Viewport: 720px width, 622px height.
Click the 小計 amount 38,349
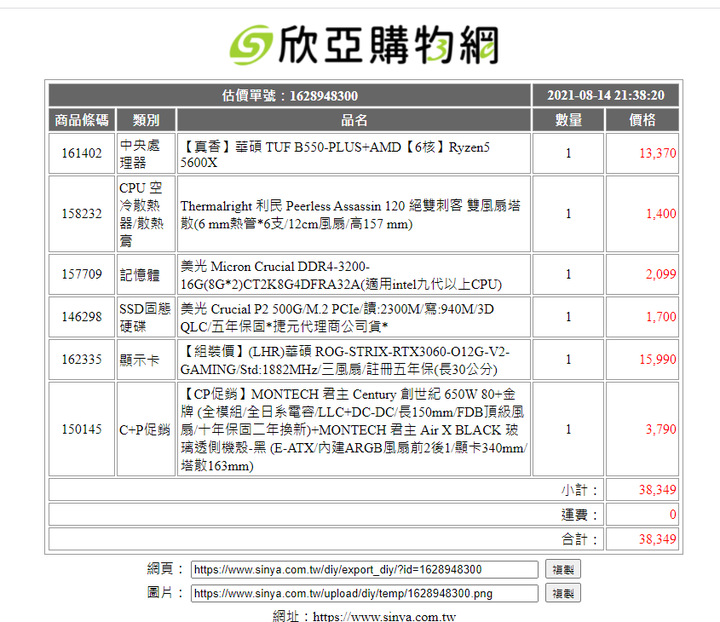[x=658, y=490]
